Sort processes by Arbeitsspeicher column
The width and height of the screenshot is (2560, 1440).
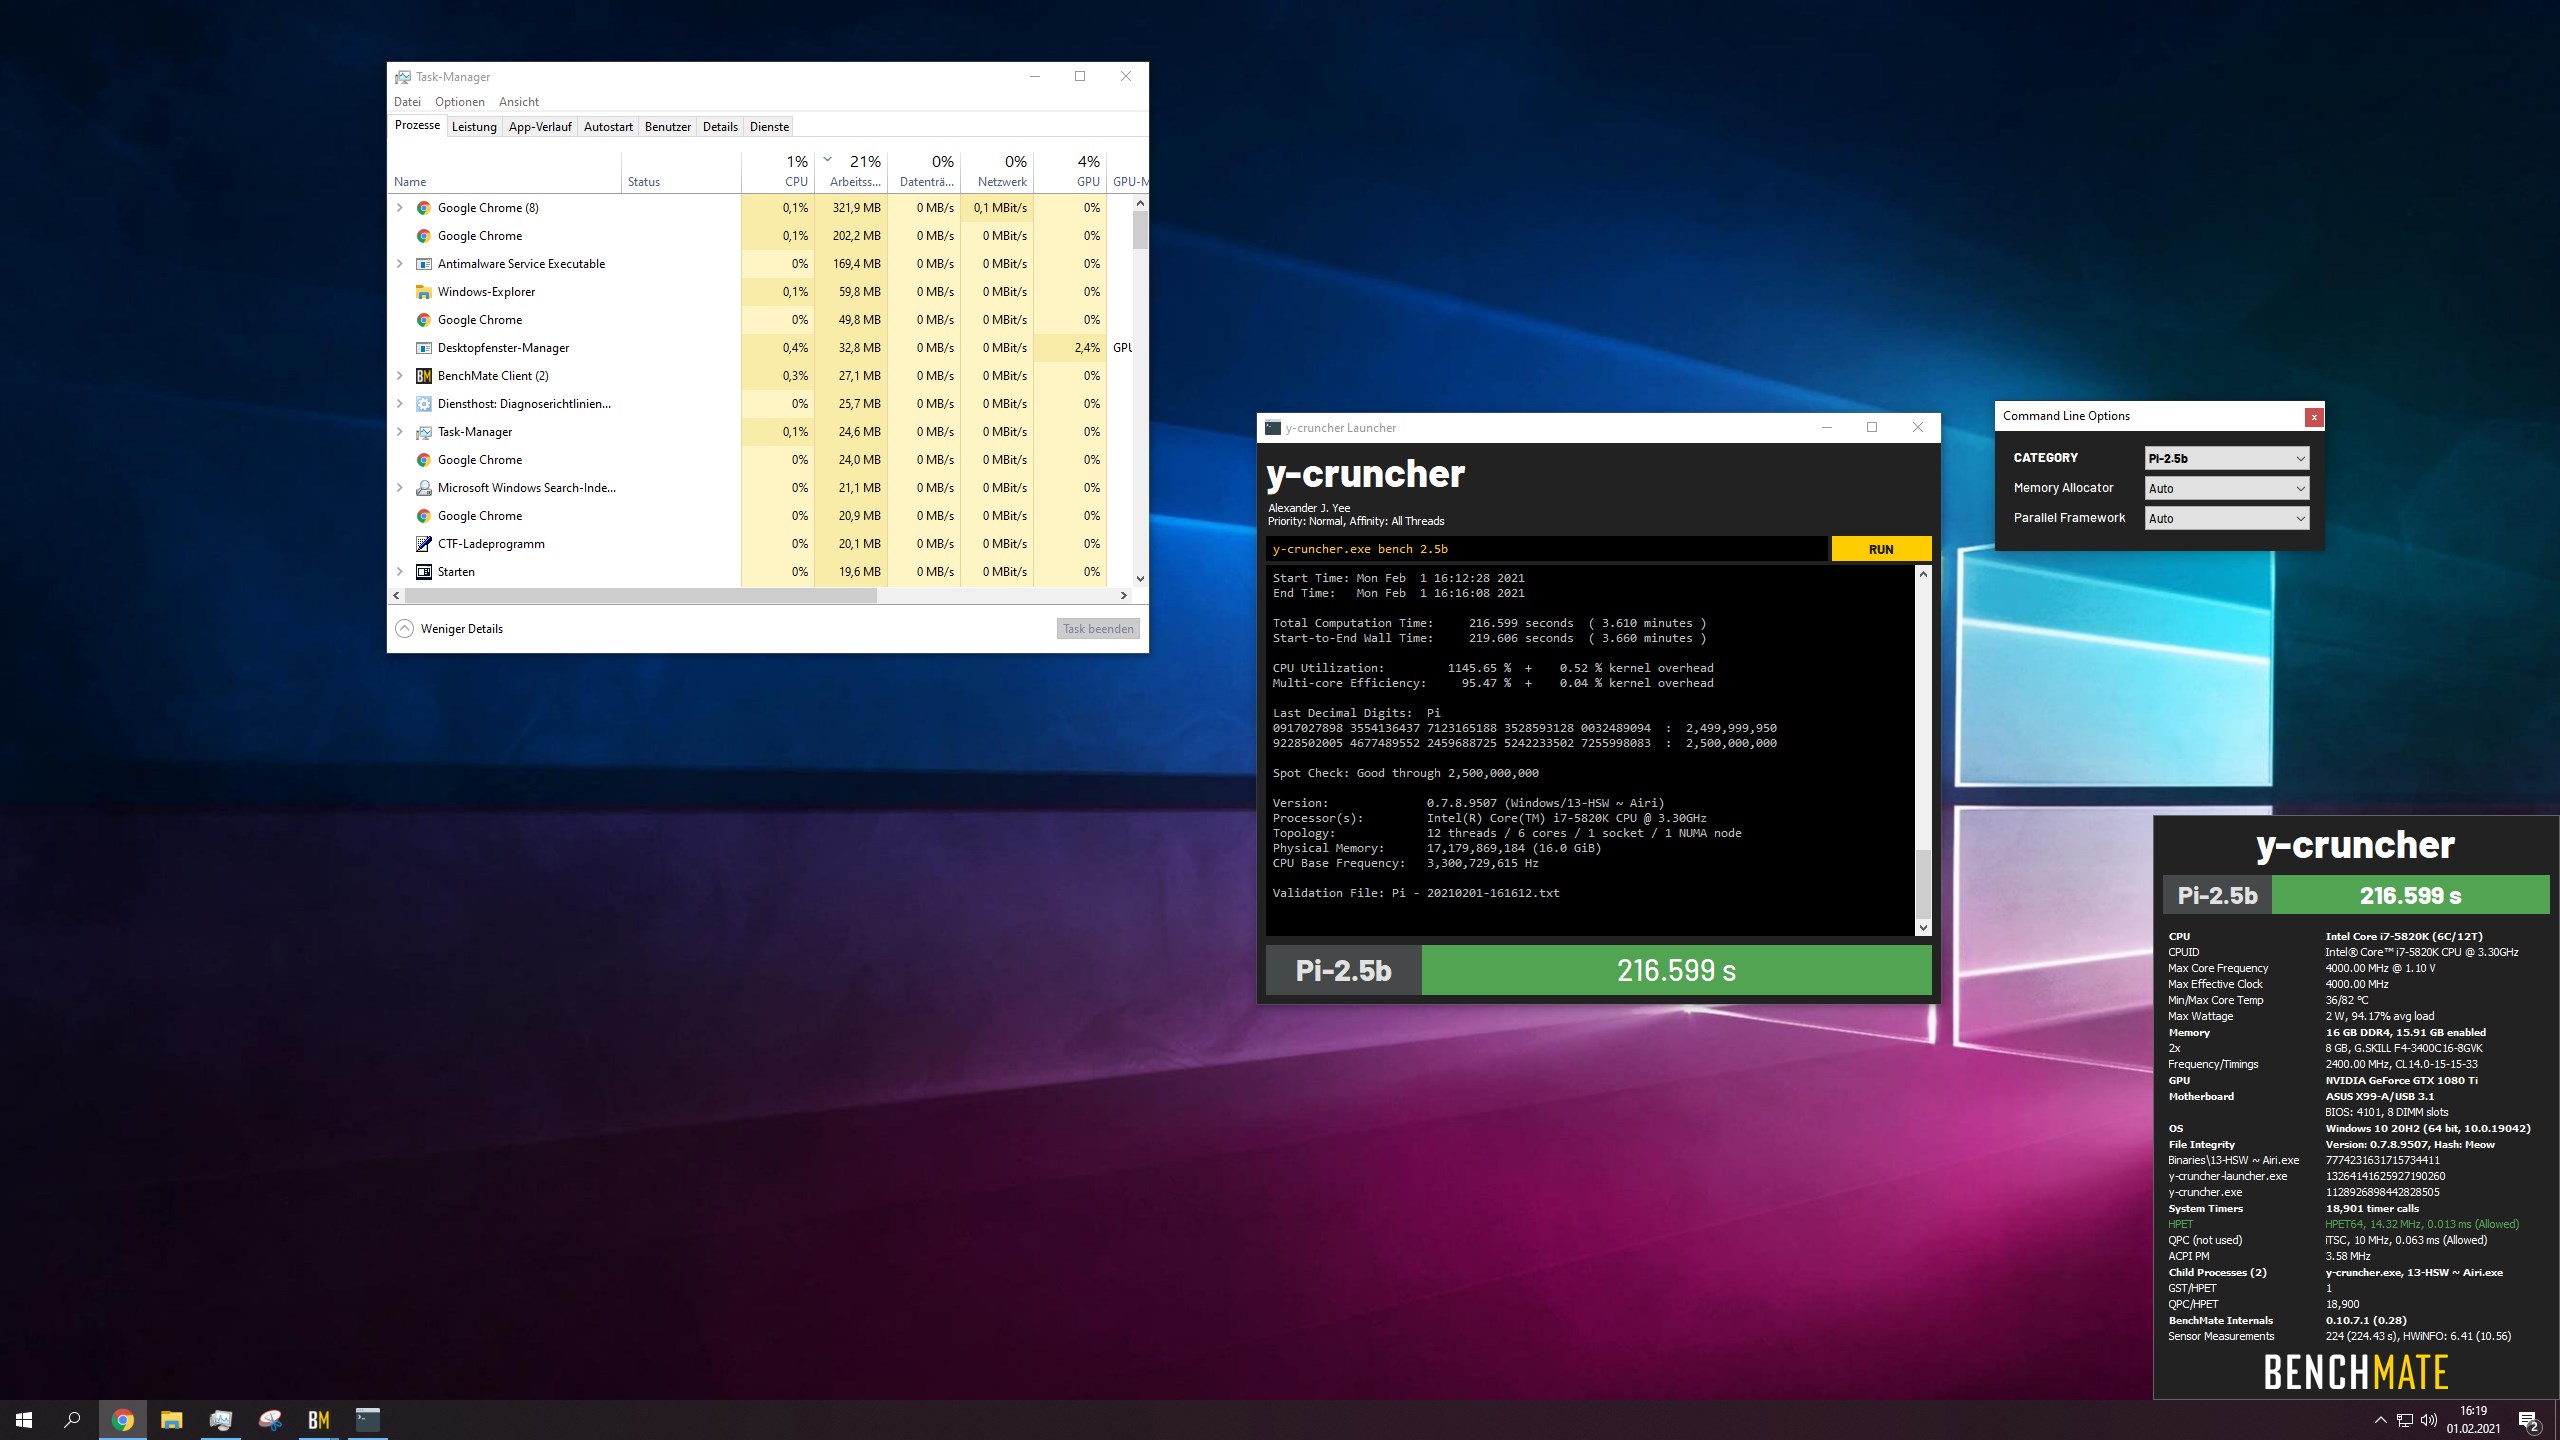pyautogui.click(x=851, y=171)
